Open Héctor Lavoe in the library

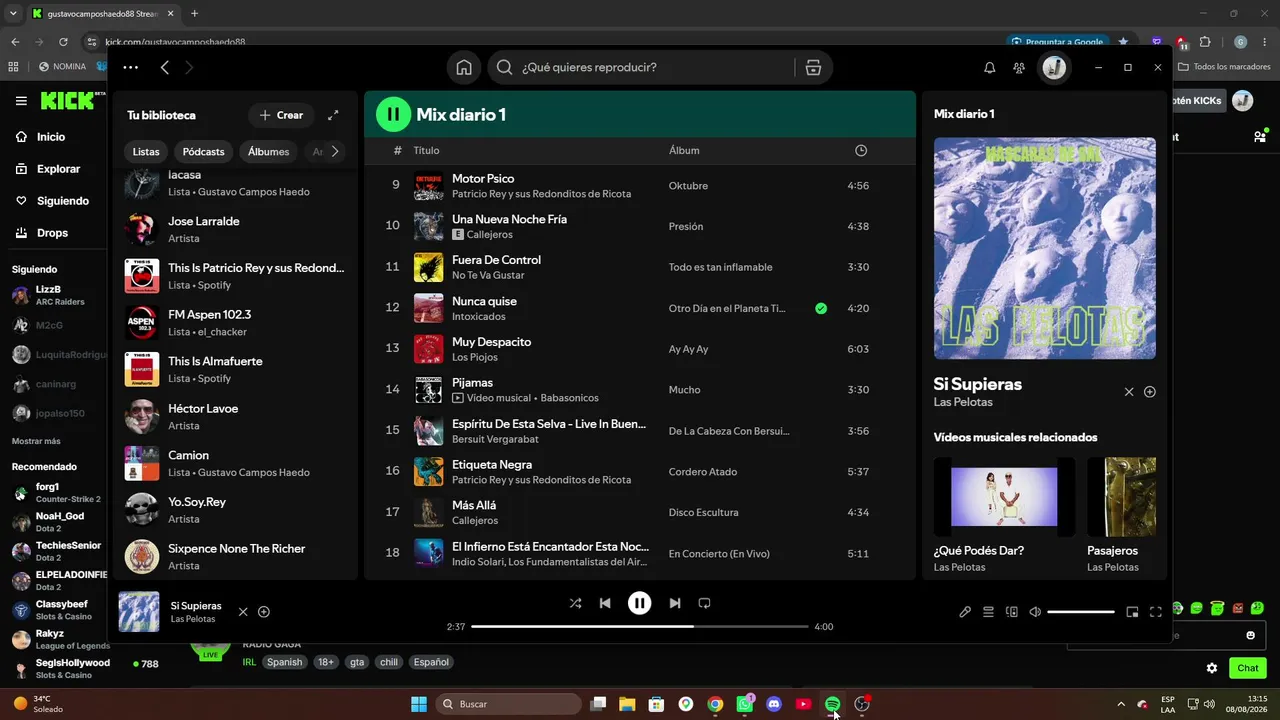[x=235, y=416]
